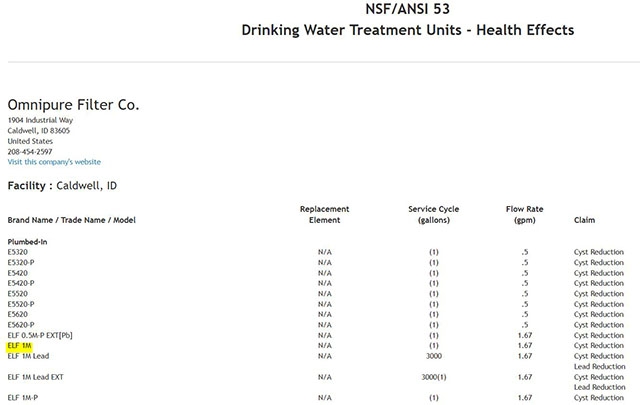Open the Visit this company's website link
The width and height of the screenshot is (640, 405).
pyautogui.click(x=54, y=162)
